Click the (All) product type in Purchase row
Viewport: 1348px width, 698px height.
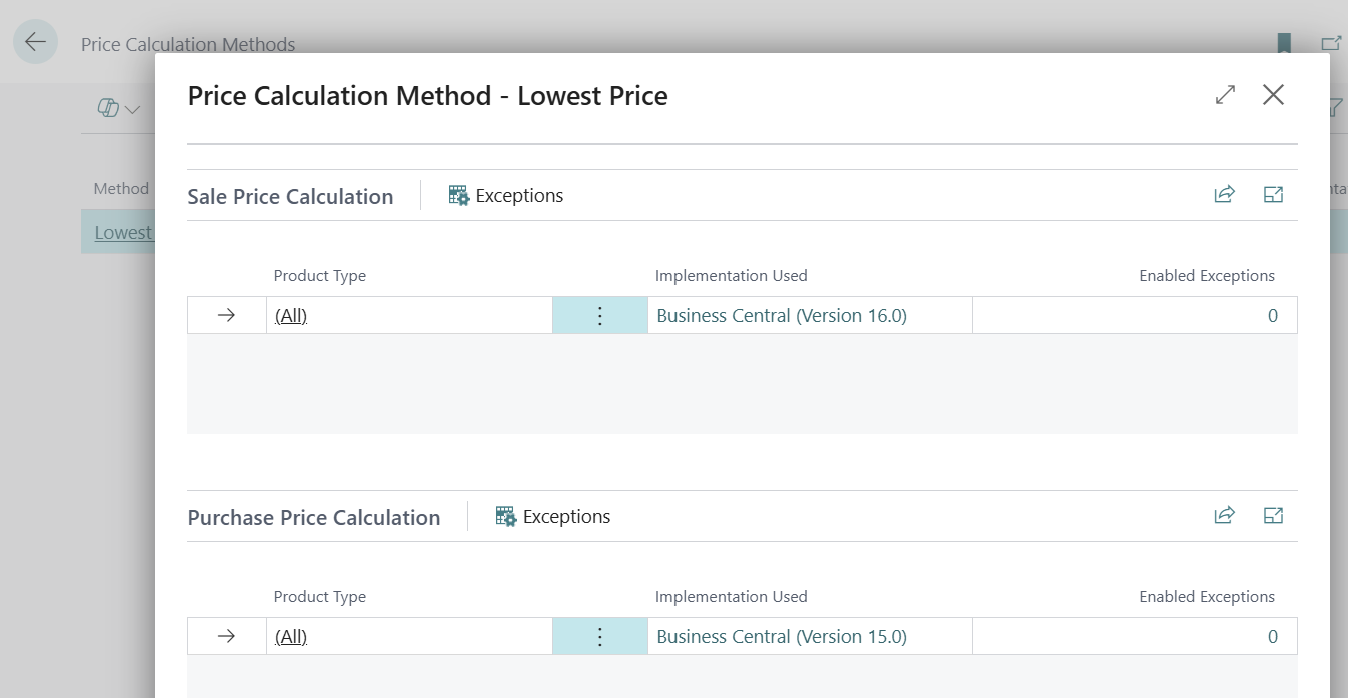(x=291, y=637)
